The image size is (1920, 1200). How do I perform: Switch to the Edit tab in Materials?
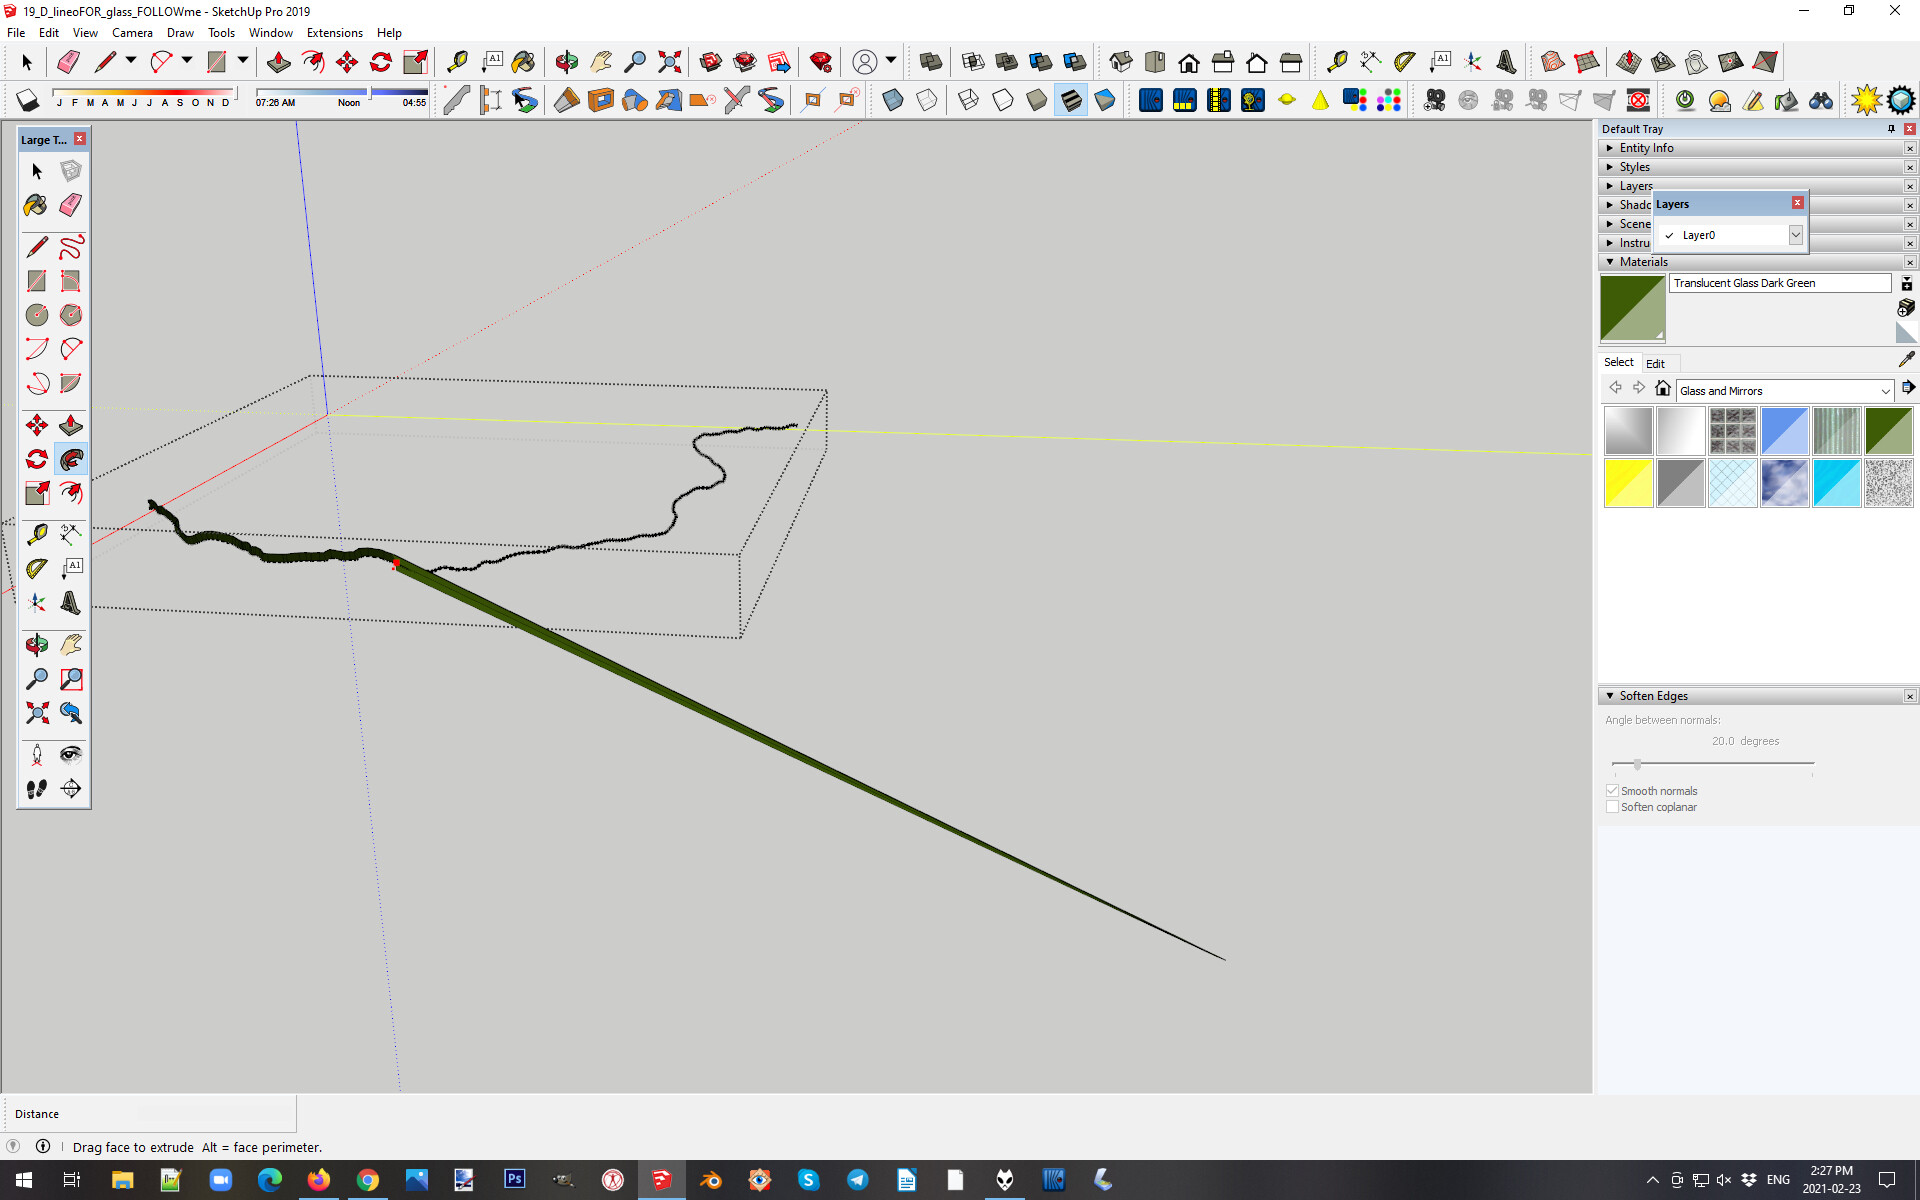click(1655, 364)
